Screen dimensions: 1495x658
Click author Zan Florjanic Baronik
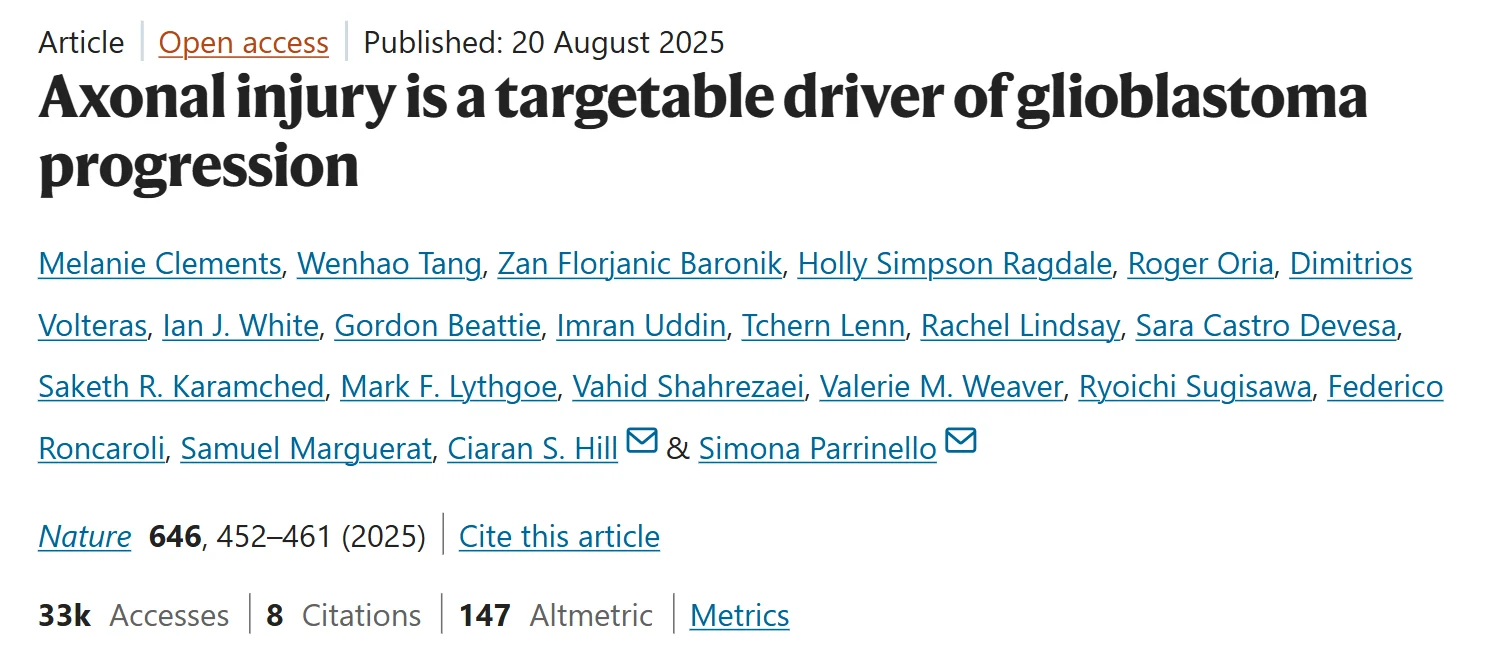pyautogui.click(x=640, y=264)
